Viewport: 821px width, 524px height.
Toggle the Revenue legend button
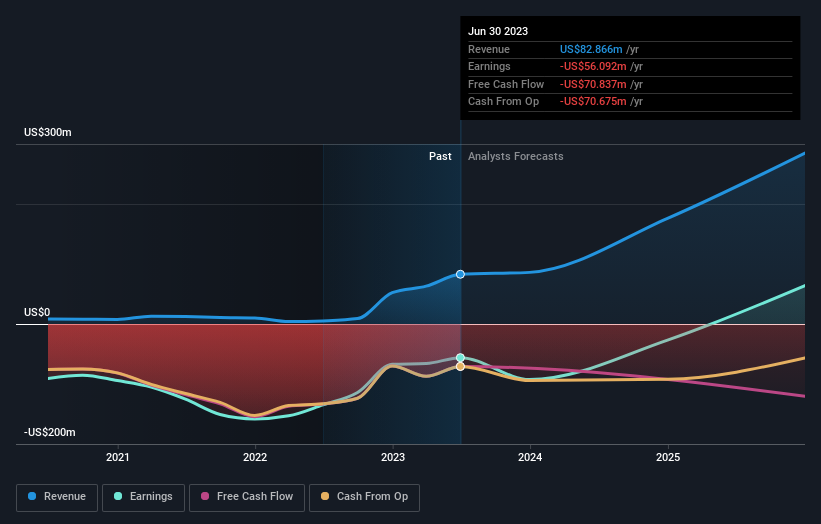[57, 497]
